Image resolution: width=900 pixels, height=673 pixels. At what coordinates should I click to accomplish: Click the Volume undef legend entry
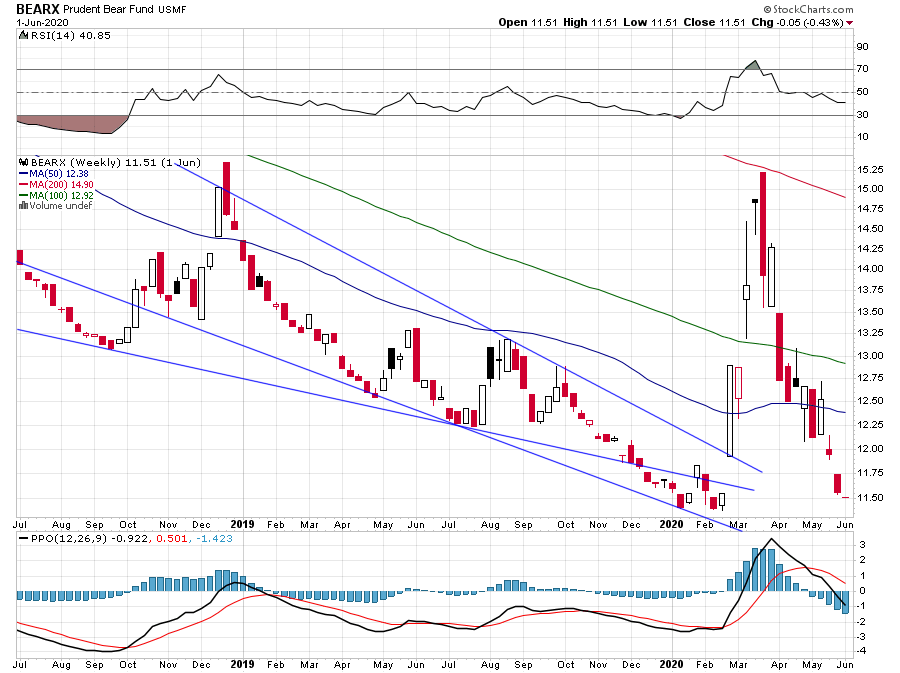(x=60, y=205)
